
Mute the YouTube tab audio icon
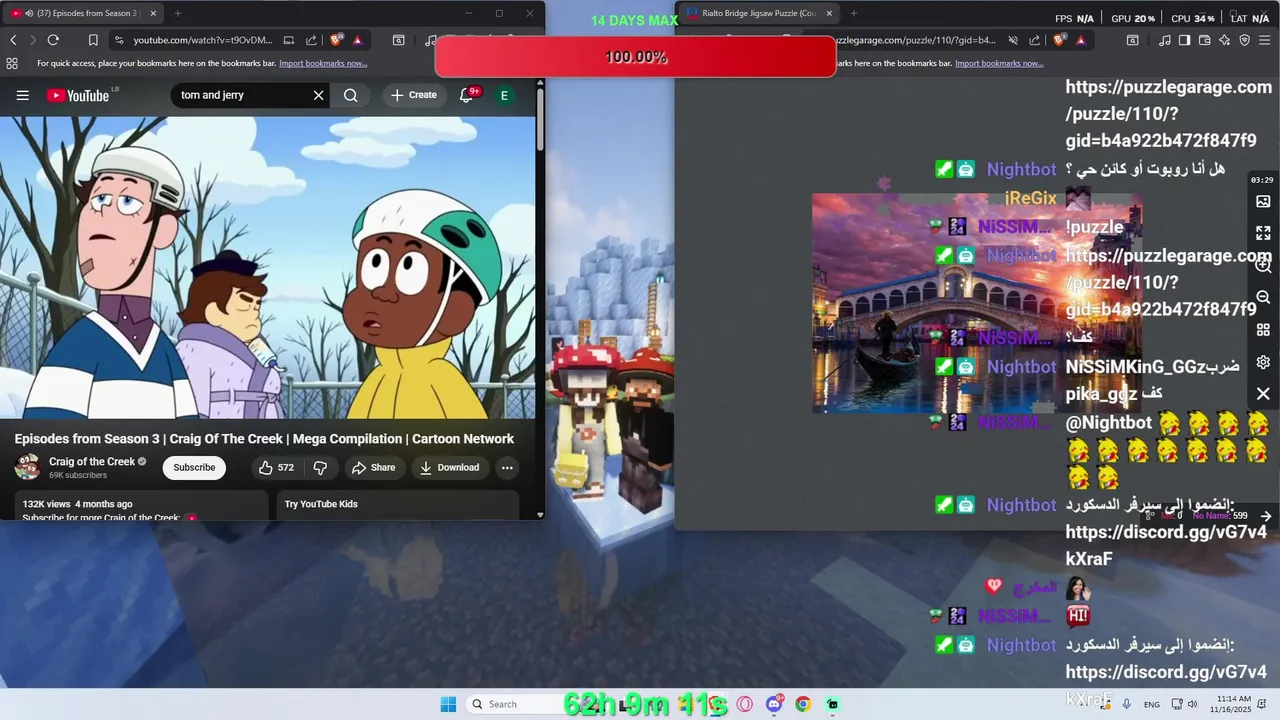pyautogui.click(x=29, y=13)
